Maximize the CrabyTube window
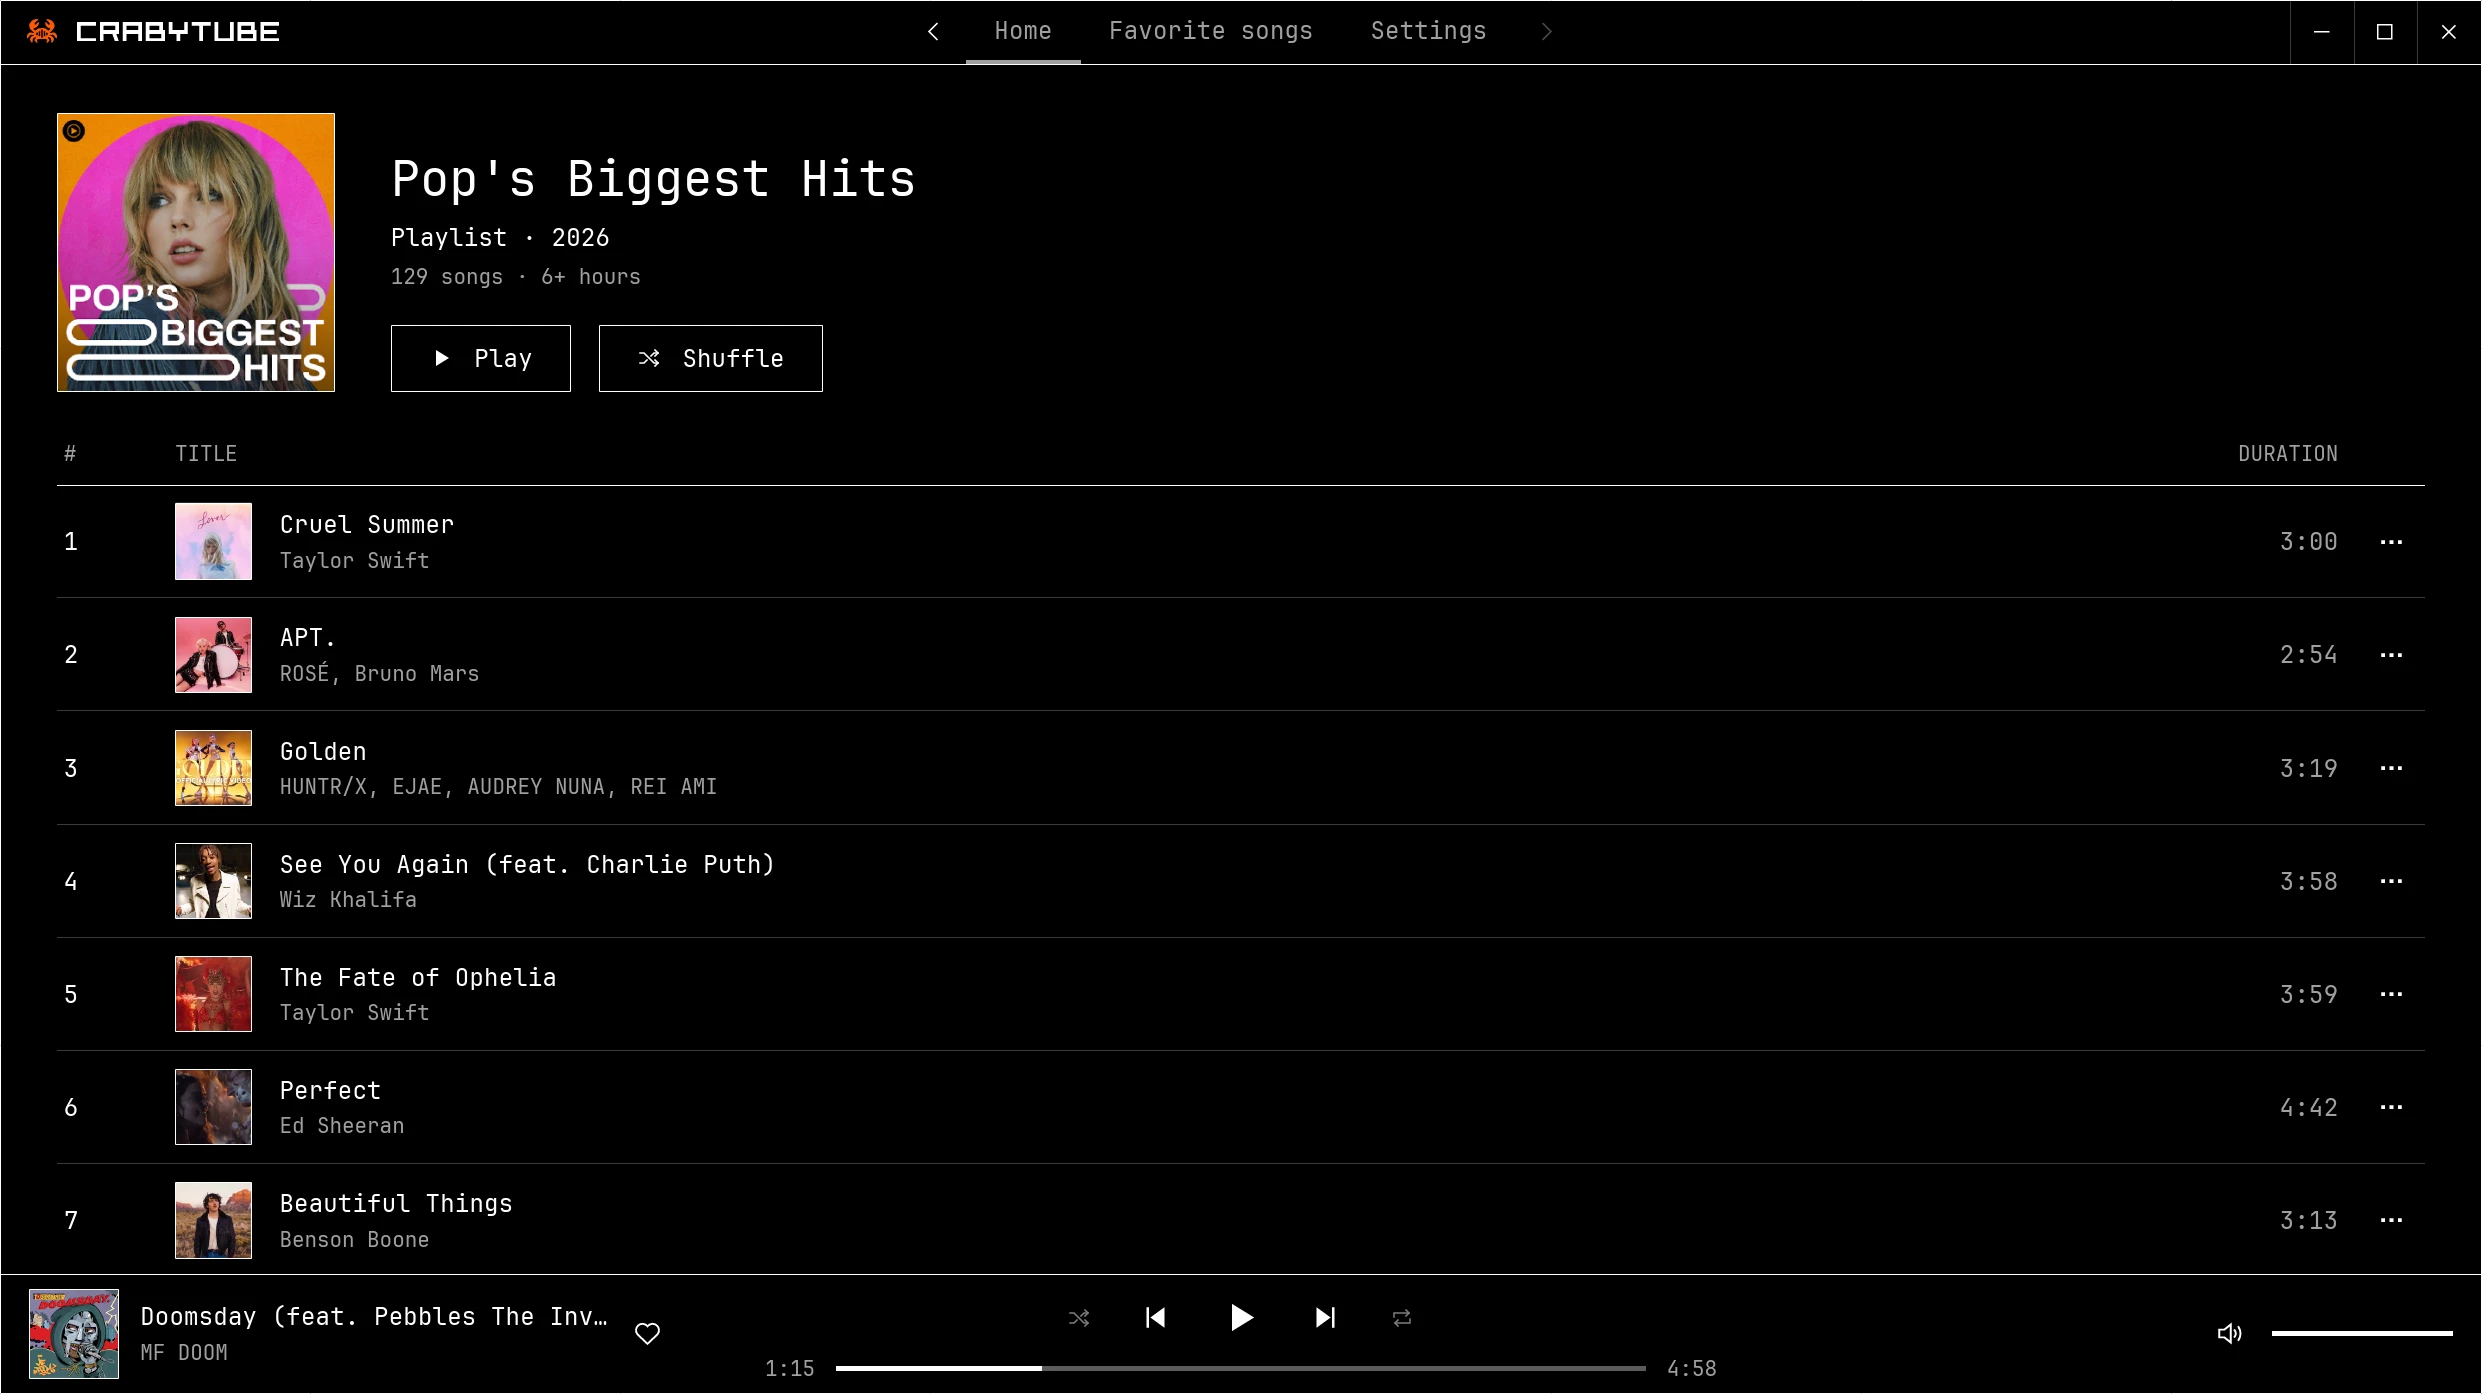Image resolution: width=2482 pixels, height=1394 pixels. pos(2385,32)
